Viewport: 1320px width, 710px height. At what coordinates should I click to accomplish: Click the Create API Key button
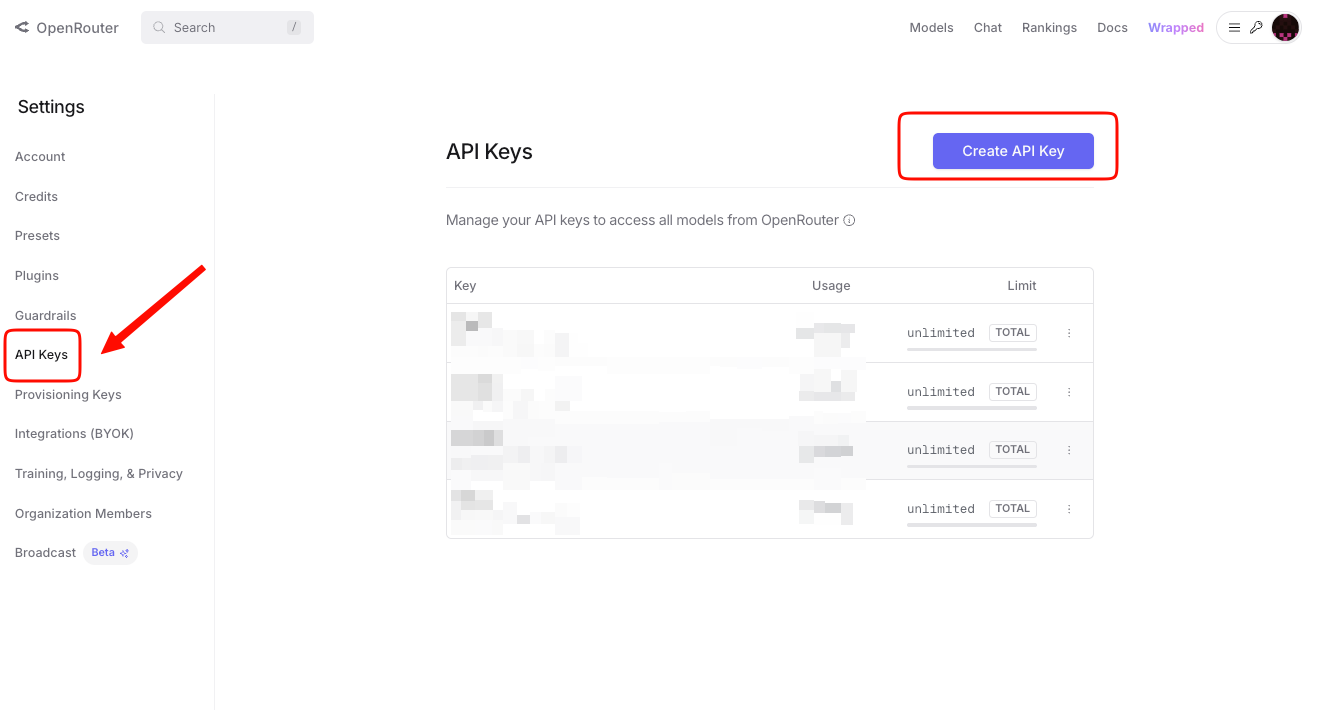click(x=1013, y=151)
